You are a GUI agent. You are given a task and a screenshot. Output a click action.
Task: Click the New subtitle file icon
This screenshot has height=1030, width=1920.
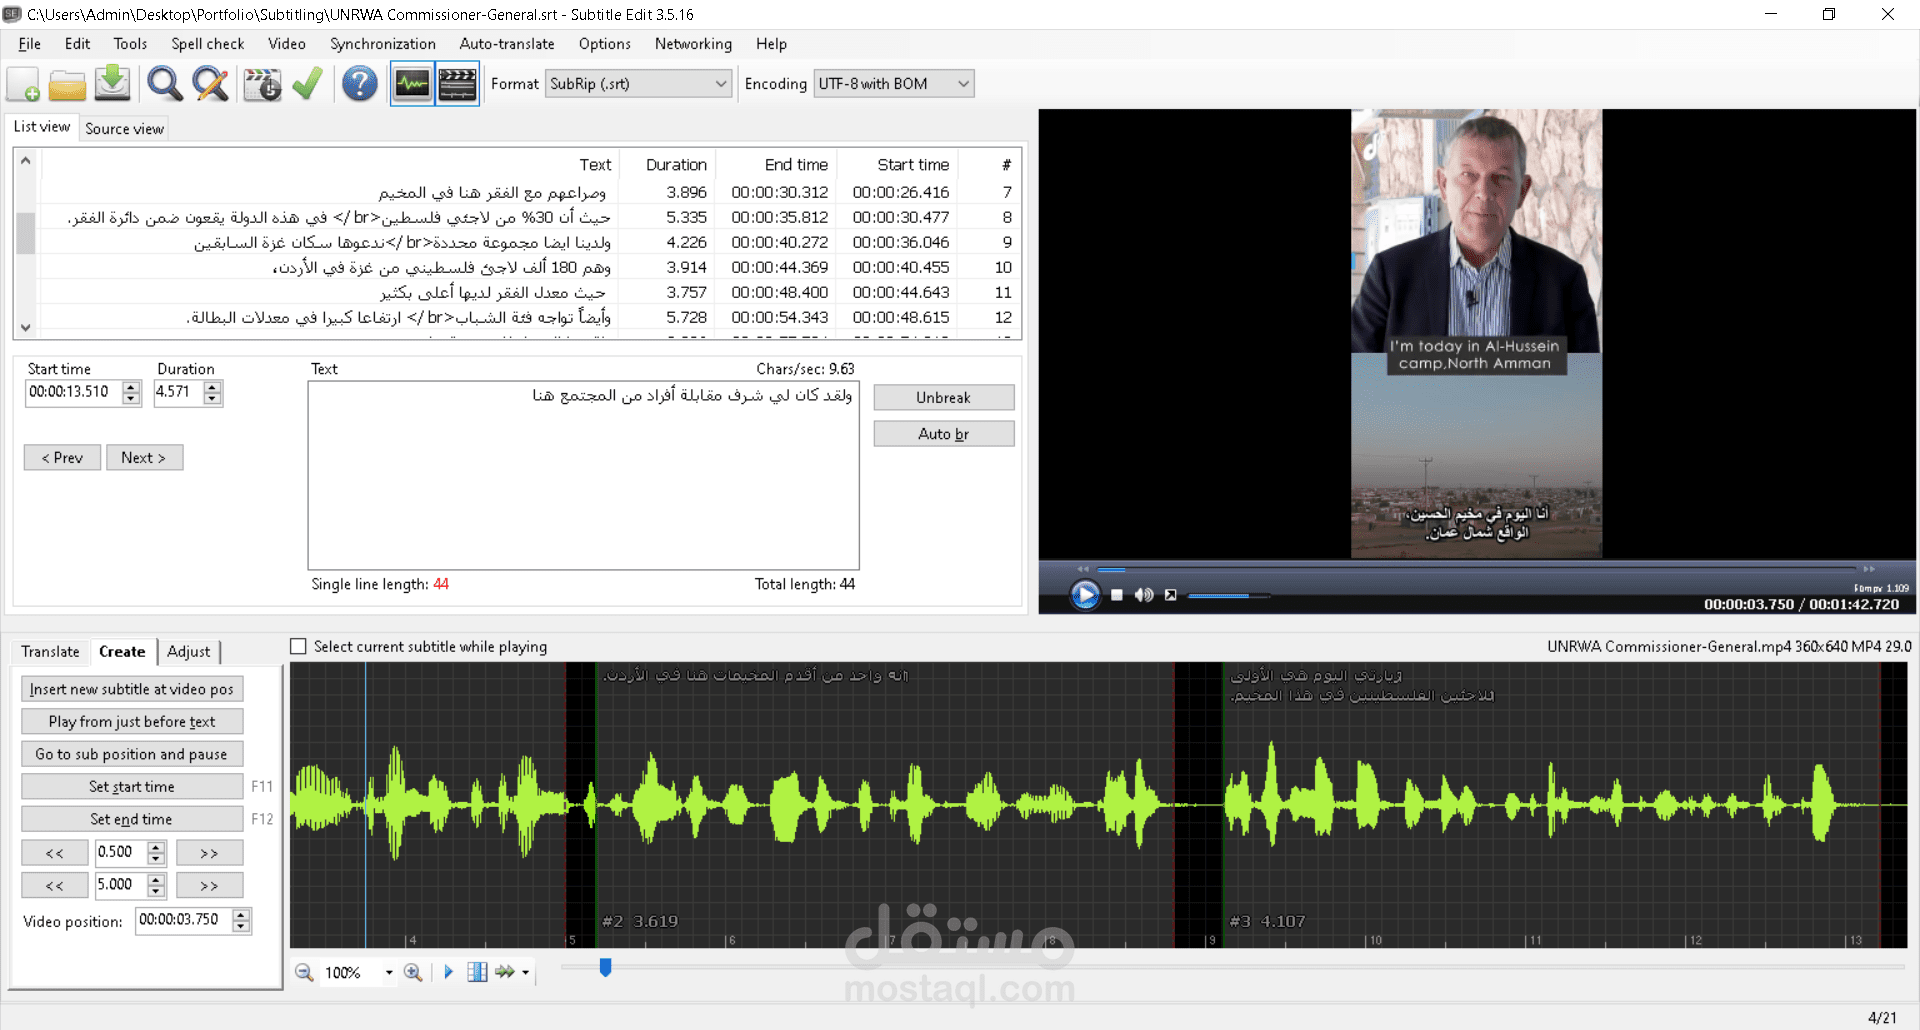click(23, 84)
